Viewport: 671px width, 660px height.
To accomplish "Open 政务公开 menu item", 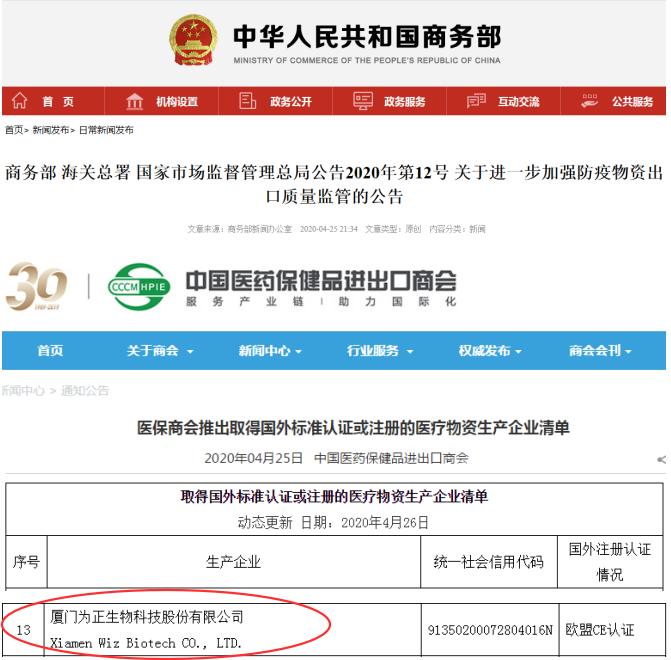I will pos(291,101).
